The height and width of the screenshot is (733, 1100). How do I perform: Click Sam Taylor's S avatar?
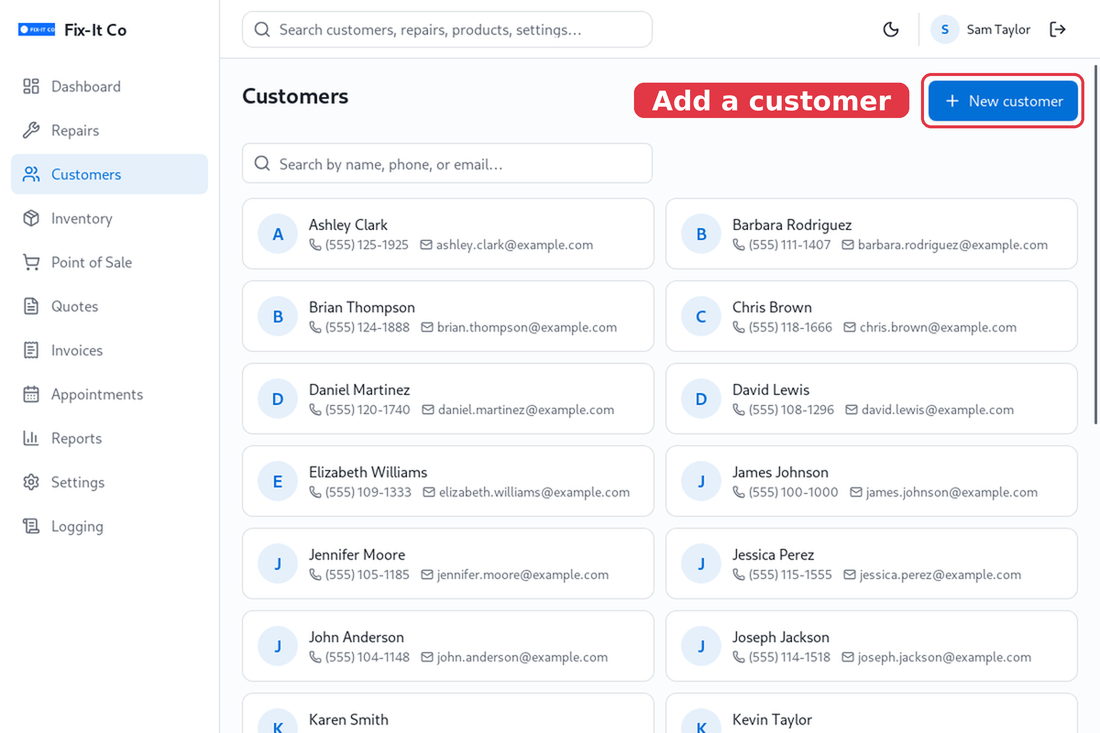click(945, 29)
